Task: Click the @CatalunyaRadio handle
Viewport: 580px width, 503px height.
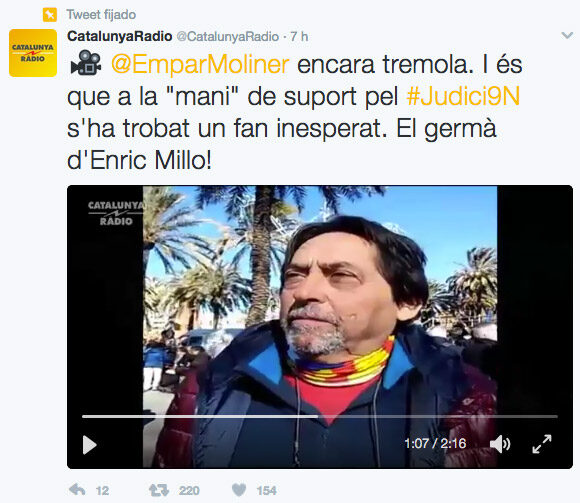Action: pos(227,37)
